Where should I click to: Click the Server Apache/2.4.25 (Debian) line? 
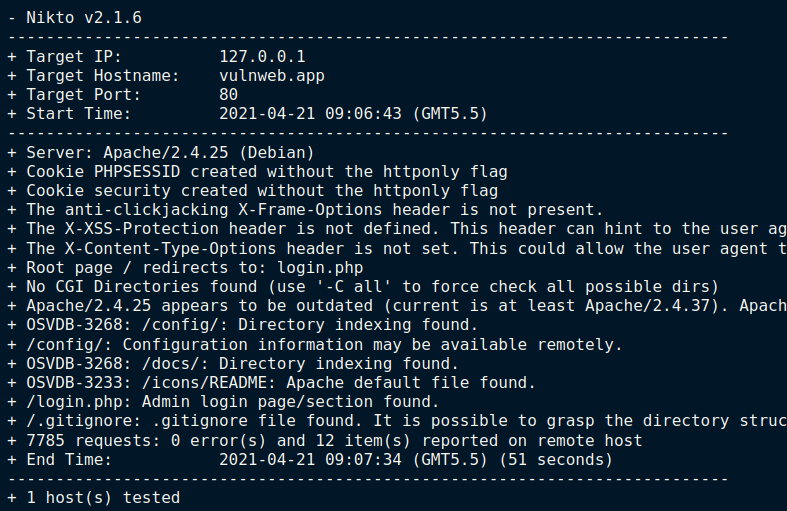click(x=161, y=153)
